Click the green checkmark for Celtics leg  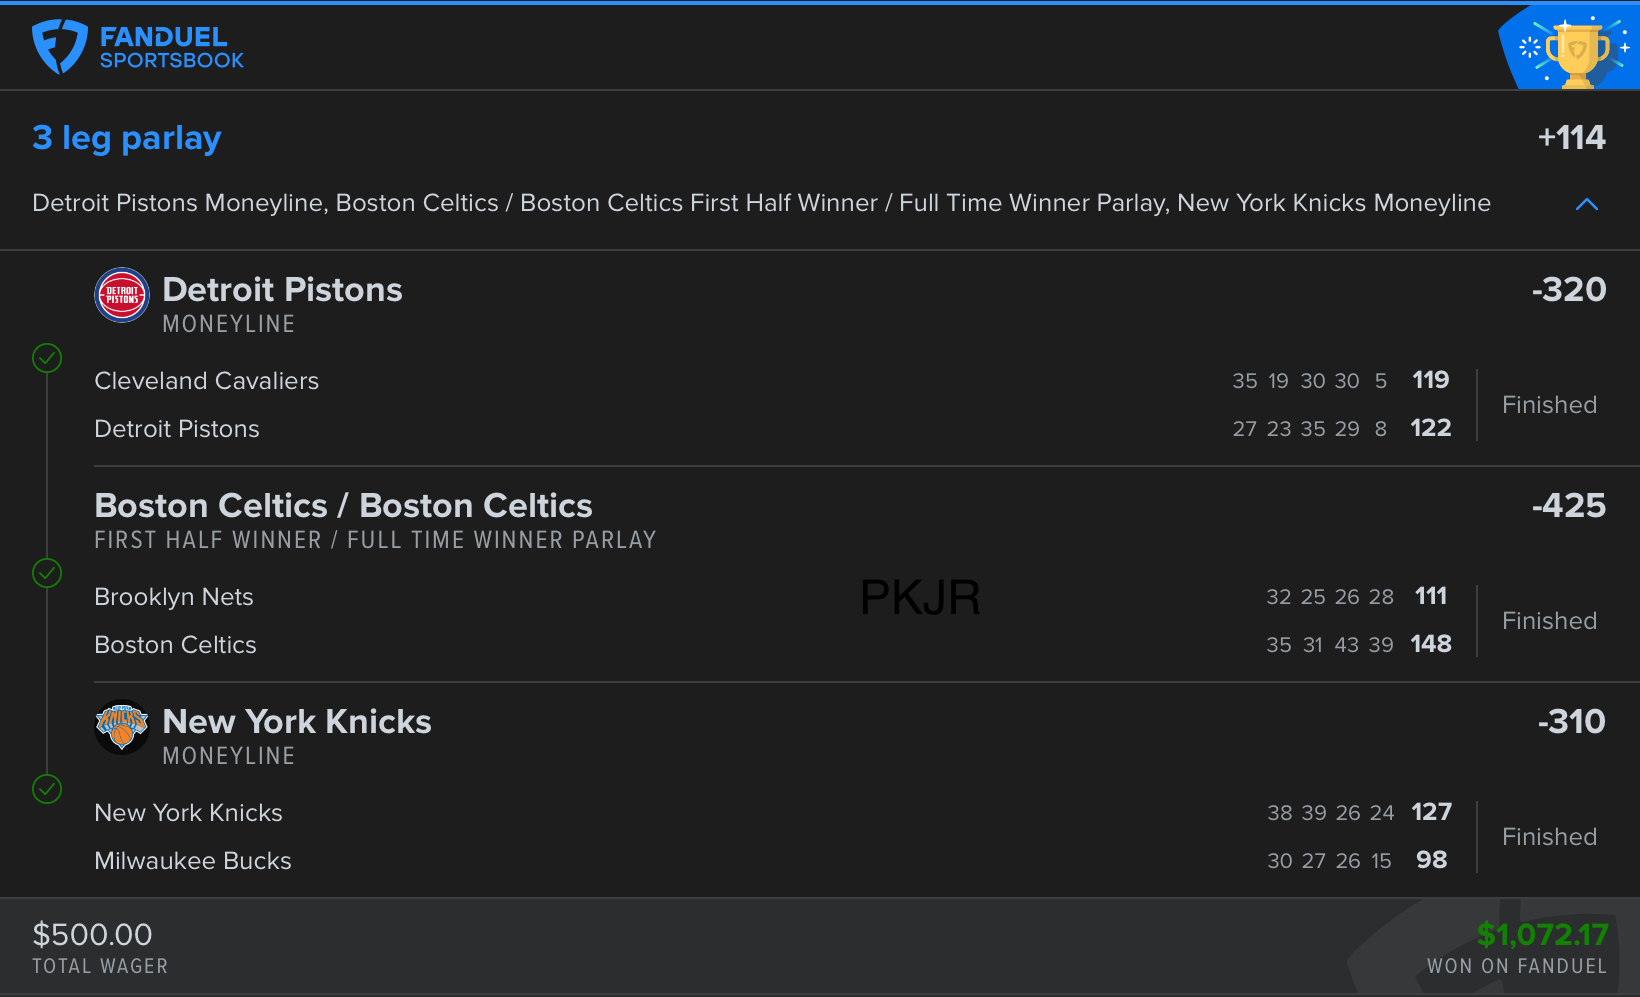tap(47, 573)
